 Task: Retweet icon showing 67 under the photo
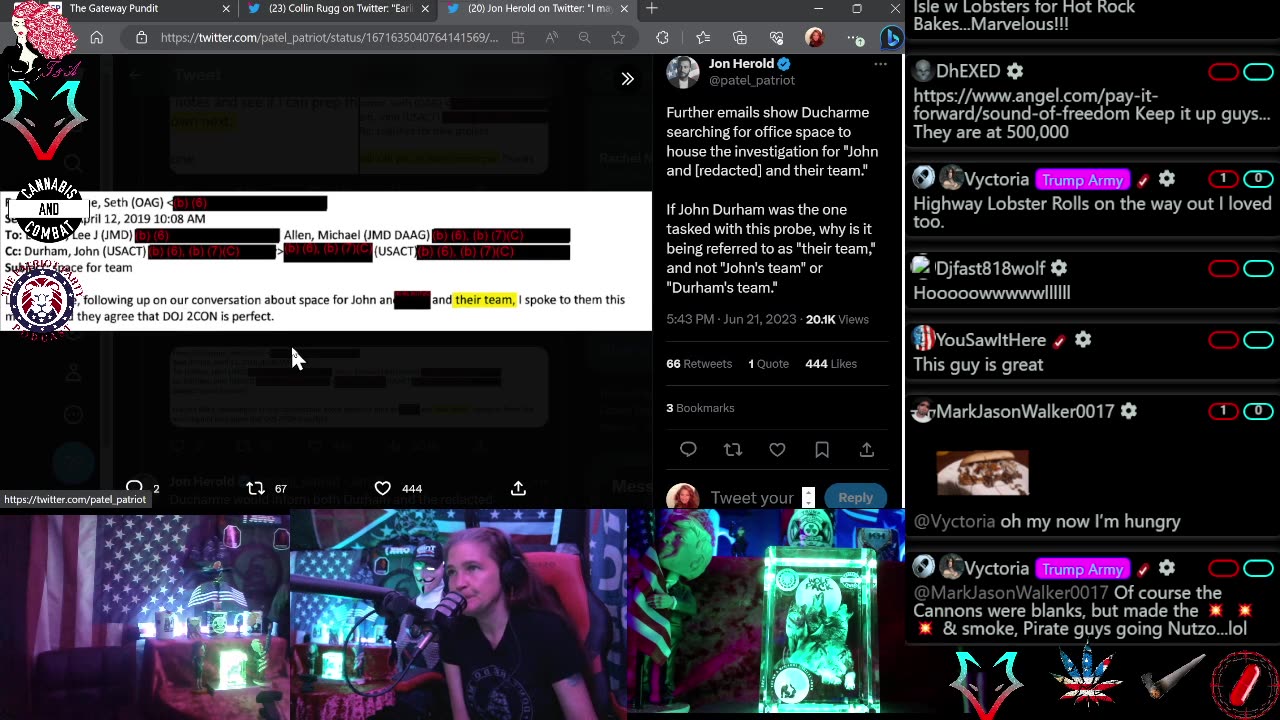coord(256,488)
